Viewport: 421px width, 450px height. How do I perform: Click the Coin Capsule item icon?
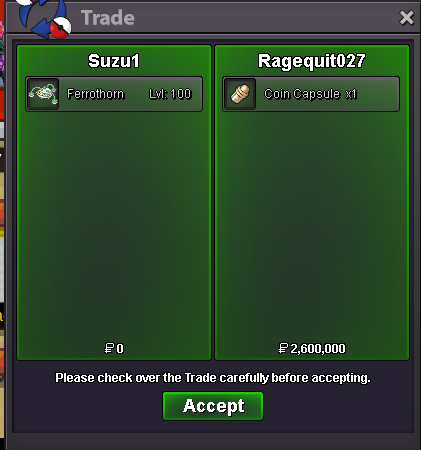[240, 94]
